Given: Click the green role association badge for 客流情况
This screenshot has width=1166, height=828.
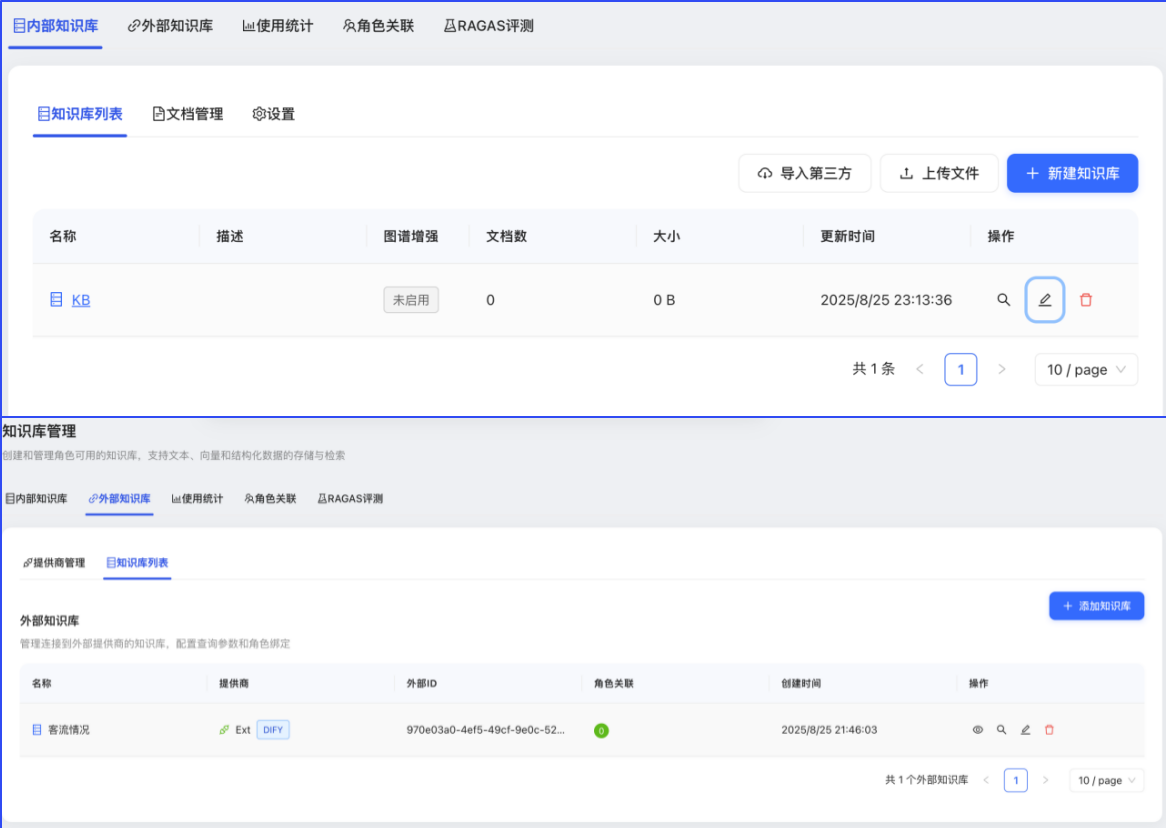Looking at the screenshot, I should click(x=601, y=731).
